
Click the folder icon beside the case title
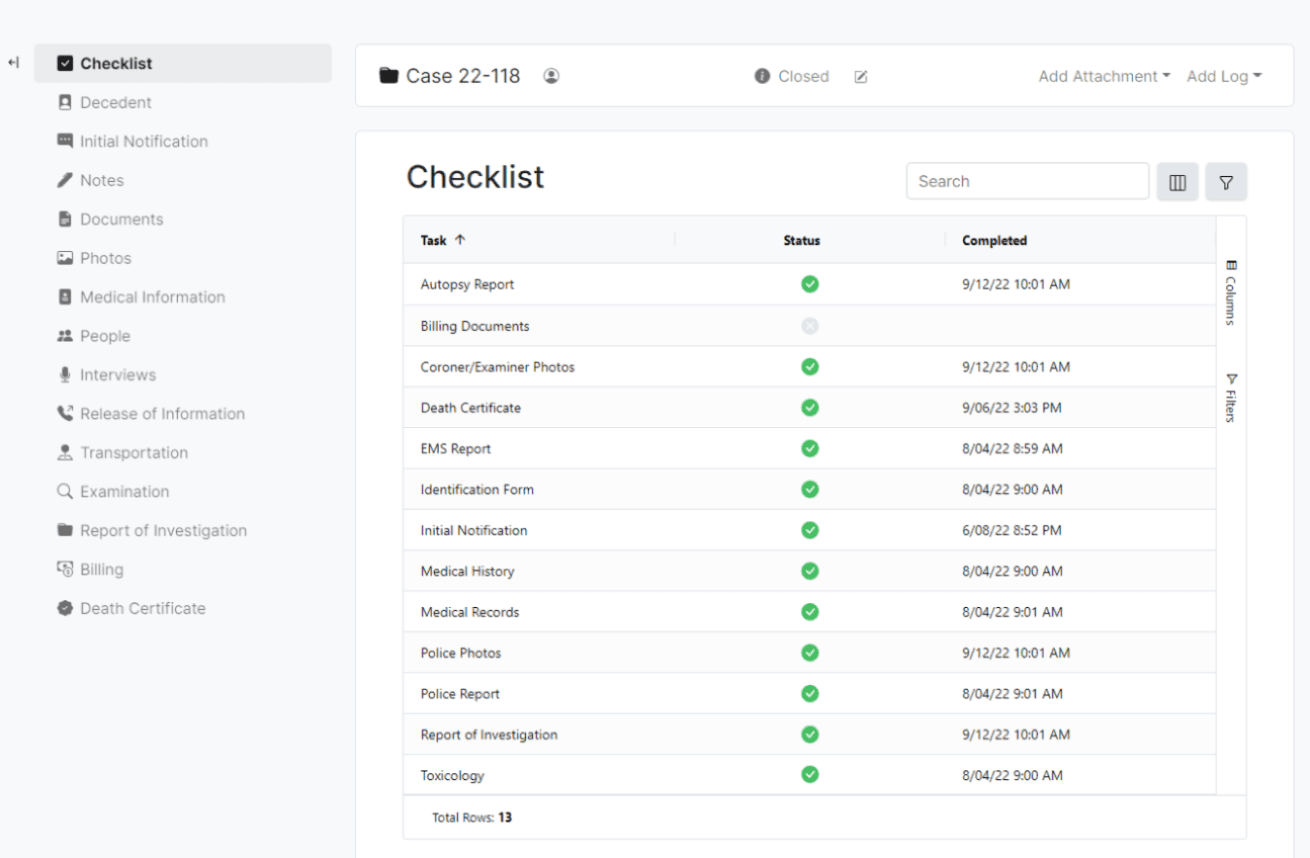(389, 76)
